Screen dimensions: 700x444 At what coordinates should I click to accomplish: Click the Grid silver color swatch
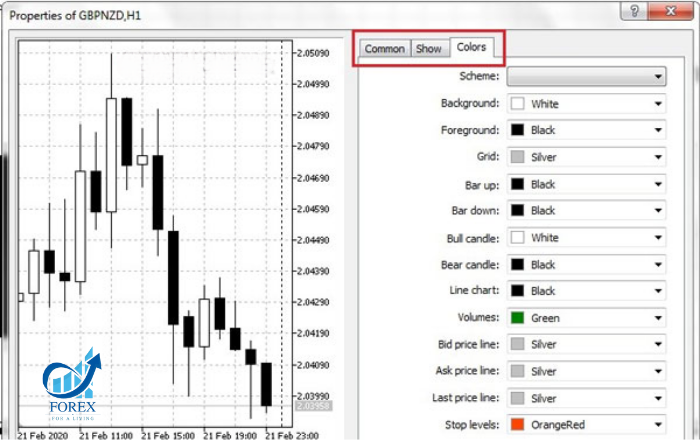tap(517, 157)
